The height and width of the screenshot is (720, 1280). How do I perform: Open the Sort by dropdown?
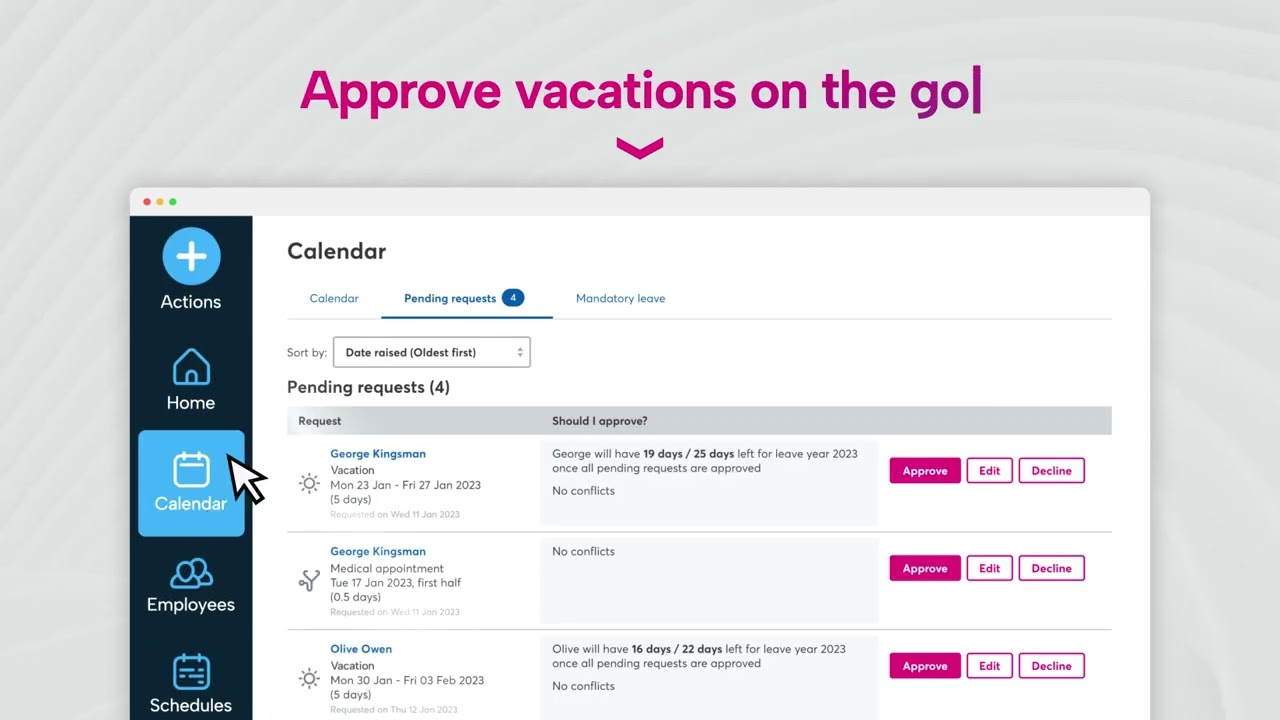pyautogui.click(x=431, y=352)
